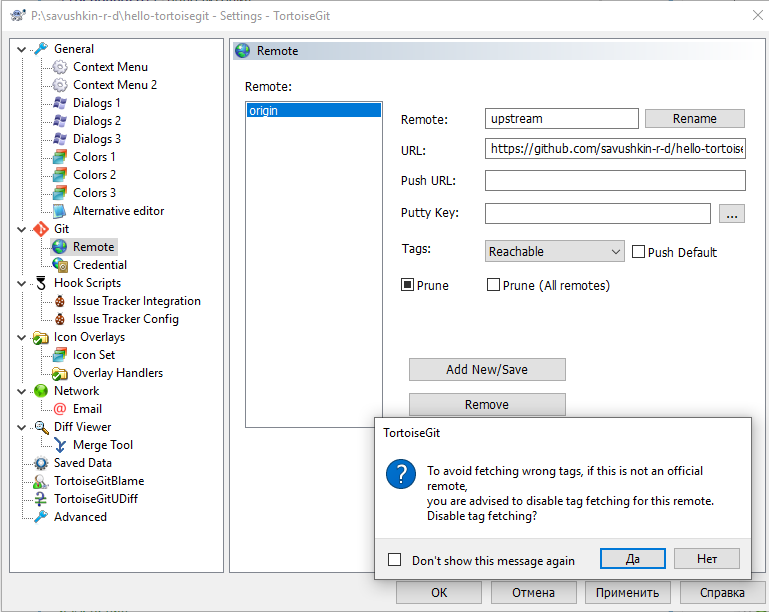The width and height of the screenshot is (769, 612).
Task: Click the Credential globe-lock icon
Action: pyautogui.click(x=60, y=265)
